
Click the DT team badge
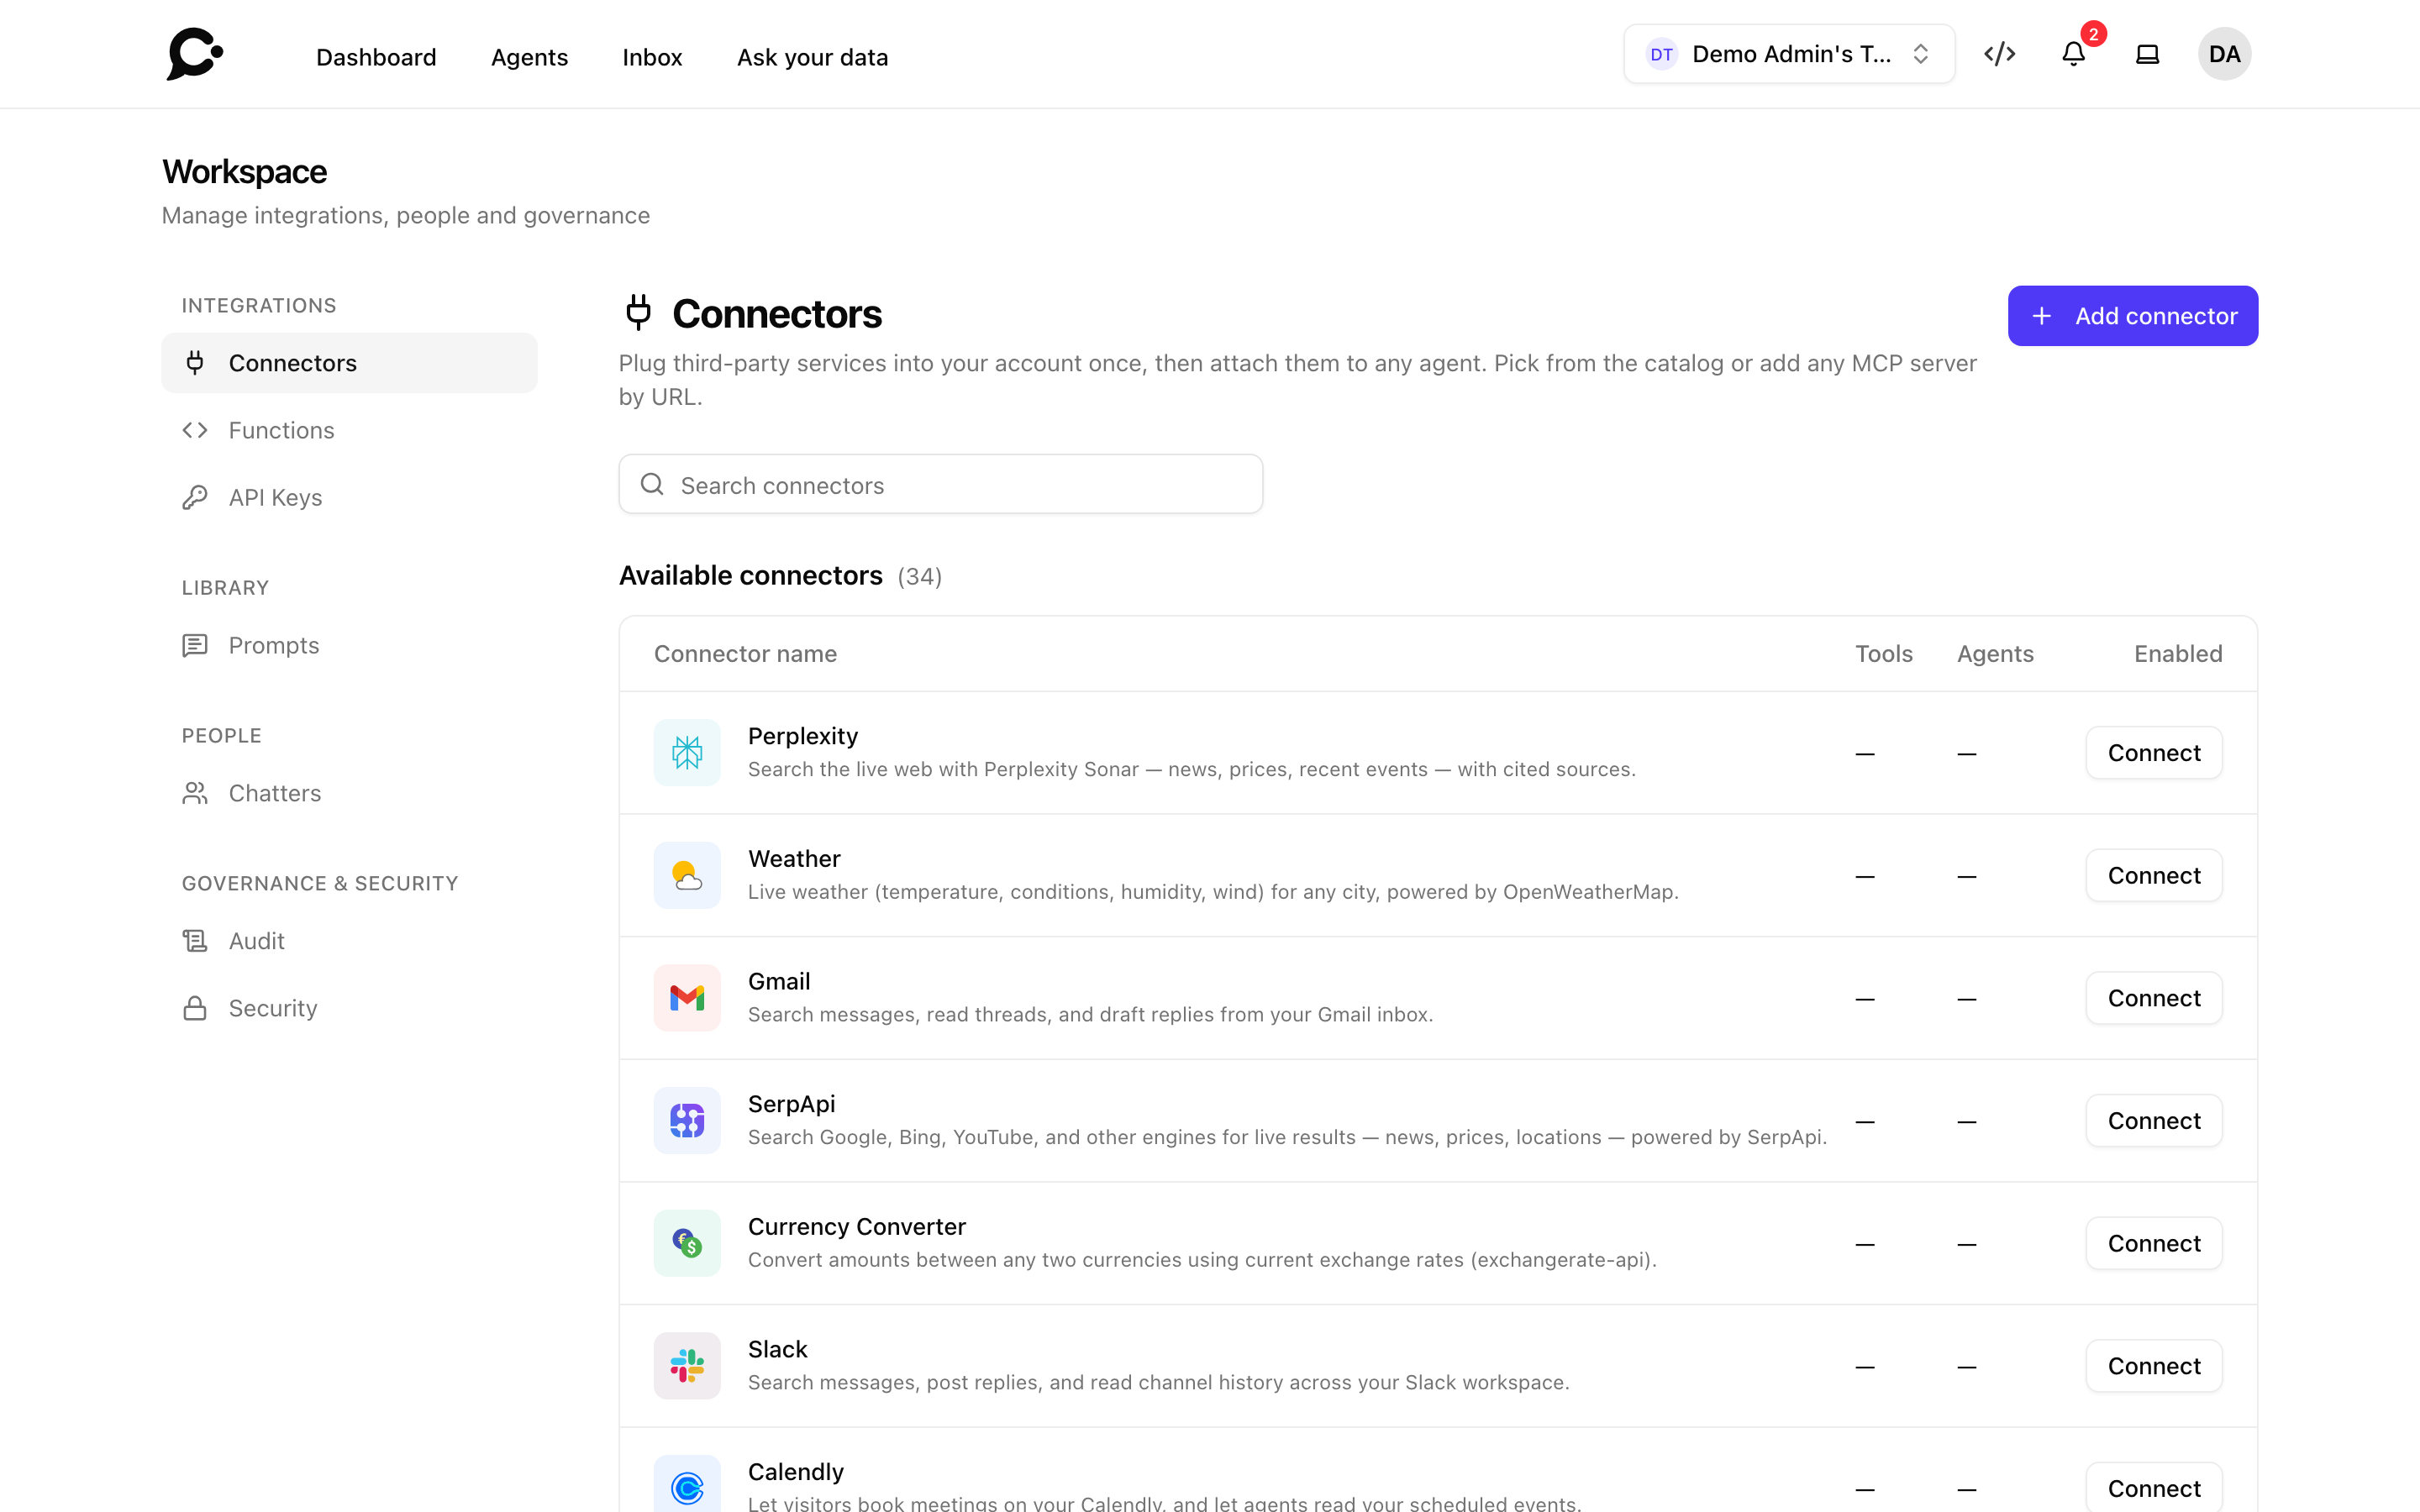click(1661, 54)
